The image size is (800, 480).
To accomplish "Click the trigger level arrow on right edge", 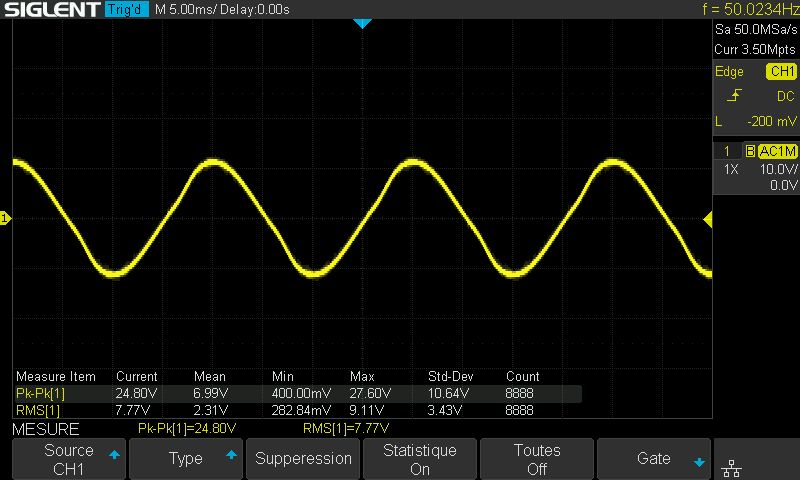I will click(708, 220).
